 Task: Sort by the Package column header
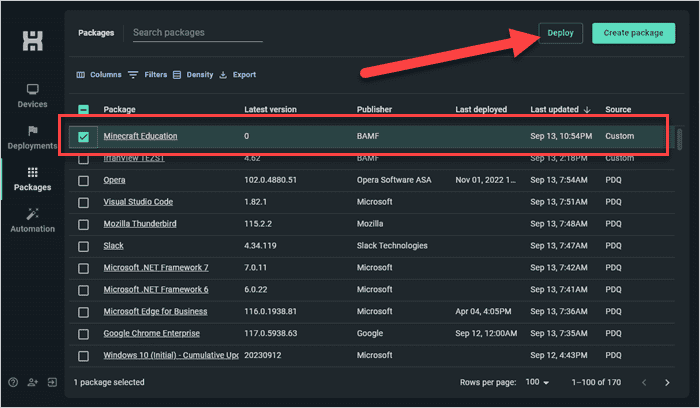[x=119, y=109]
